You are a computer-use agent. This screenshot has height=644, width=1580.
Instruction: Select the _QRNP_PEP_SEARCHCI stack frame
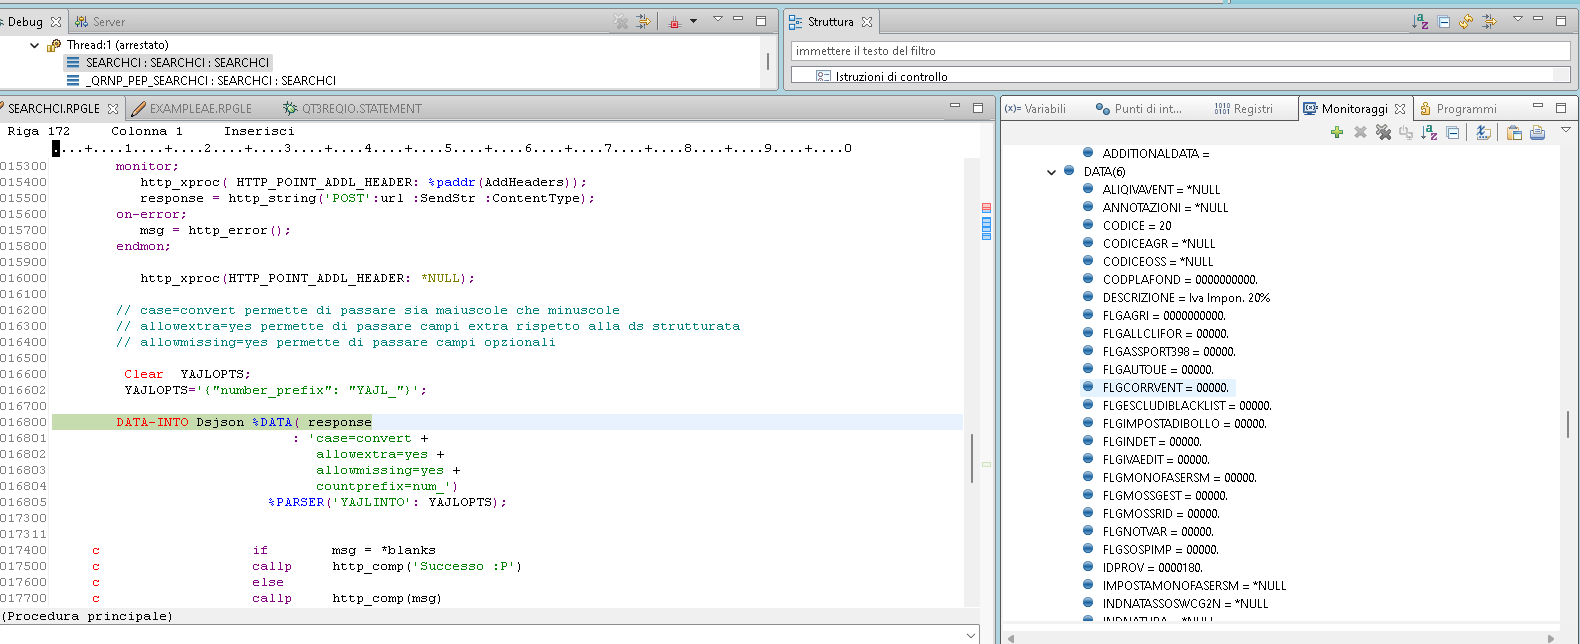210,81
